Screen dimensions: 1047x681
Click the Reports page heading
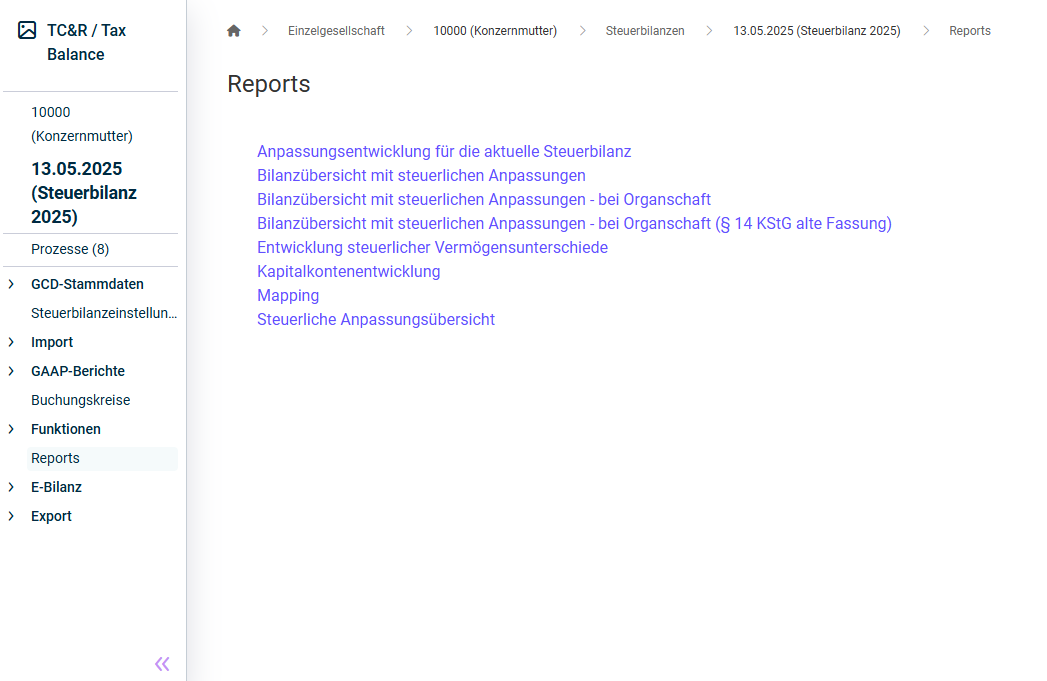click(x=268, y=84)
